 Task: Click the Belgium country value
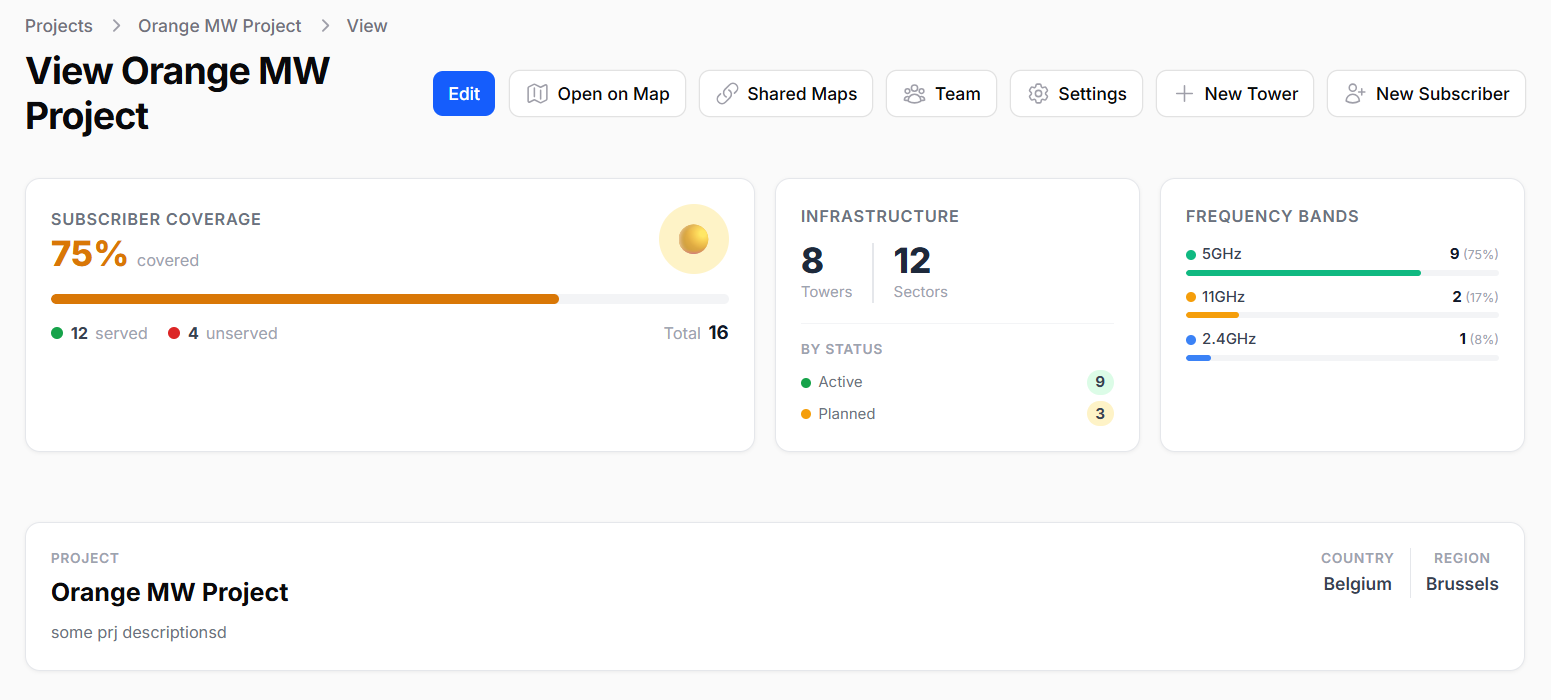click(1357, 584)
